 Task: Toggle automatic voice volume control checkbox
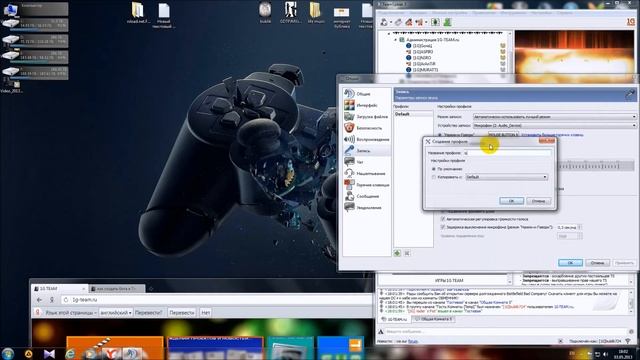pyautogui.click(x=443, y=219)
